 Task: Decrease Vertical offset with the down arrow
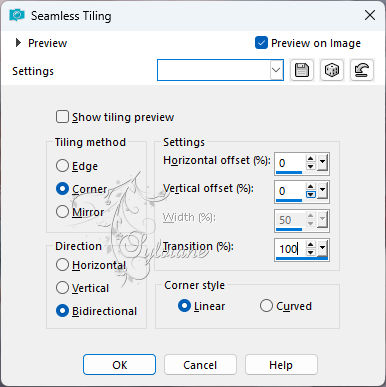point(311,195)
